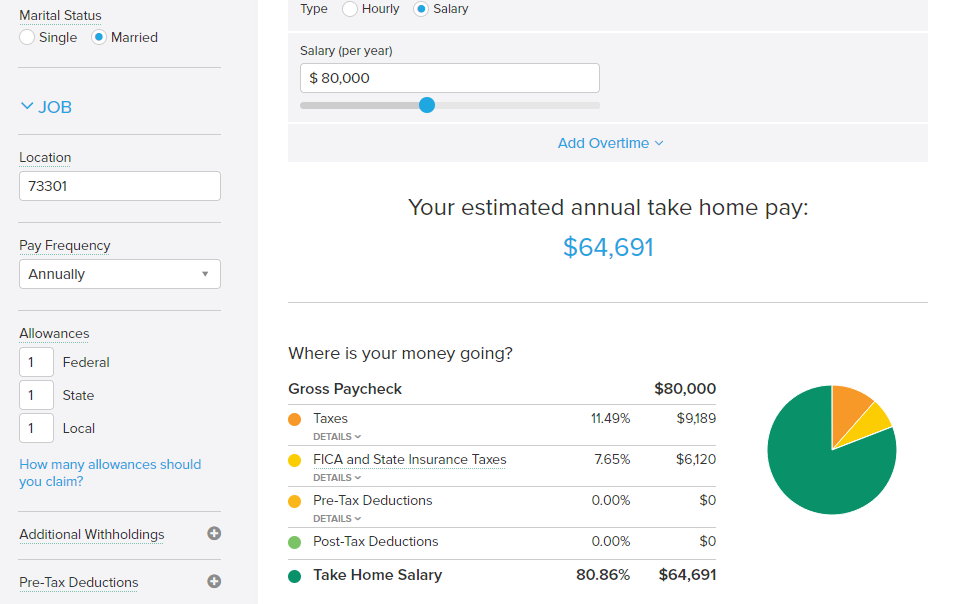Viewport: 955px width, 604px height.
Task: Select Single marital status
Action: pos(27,37)
